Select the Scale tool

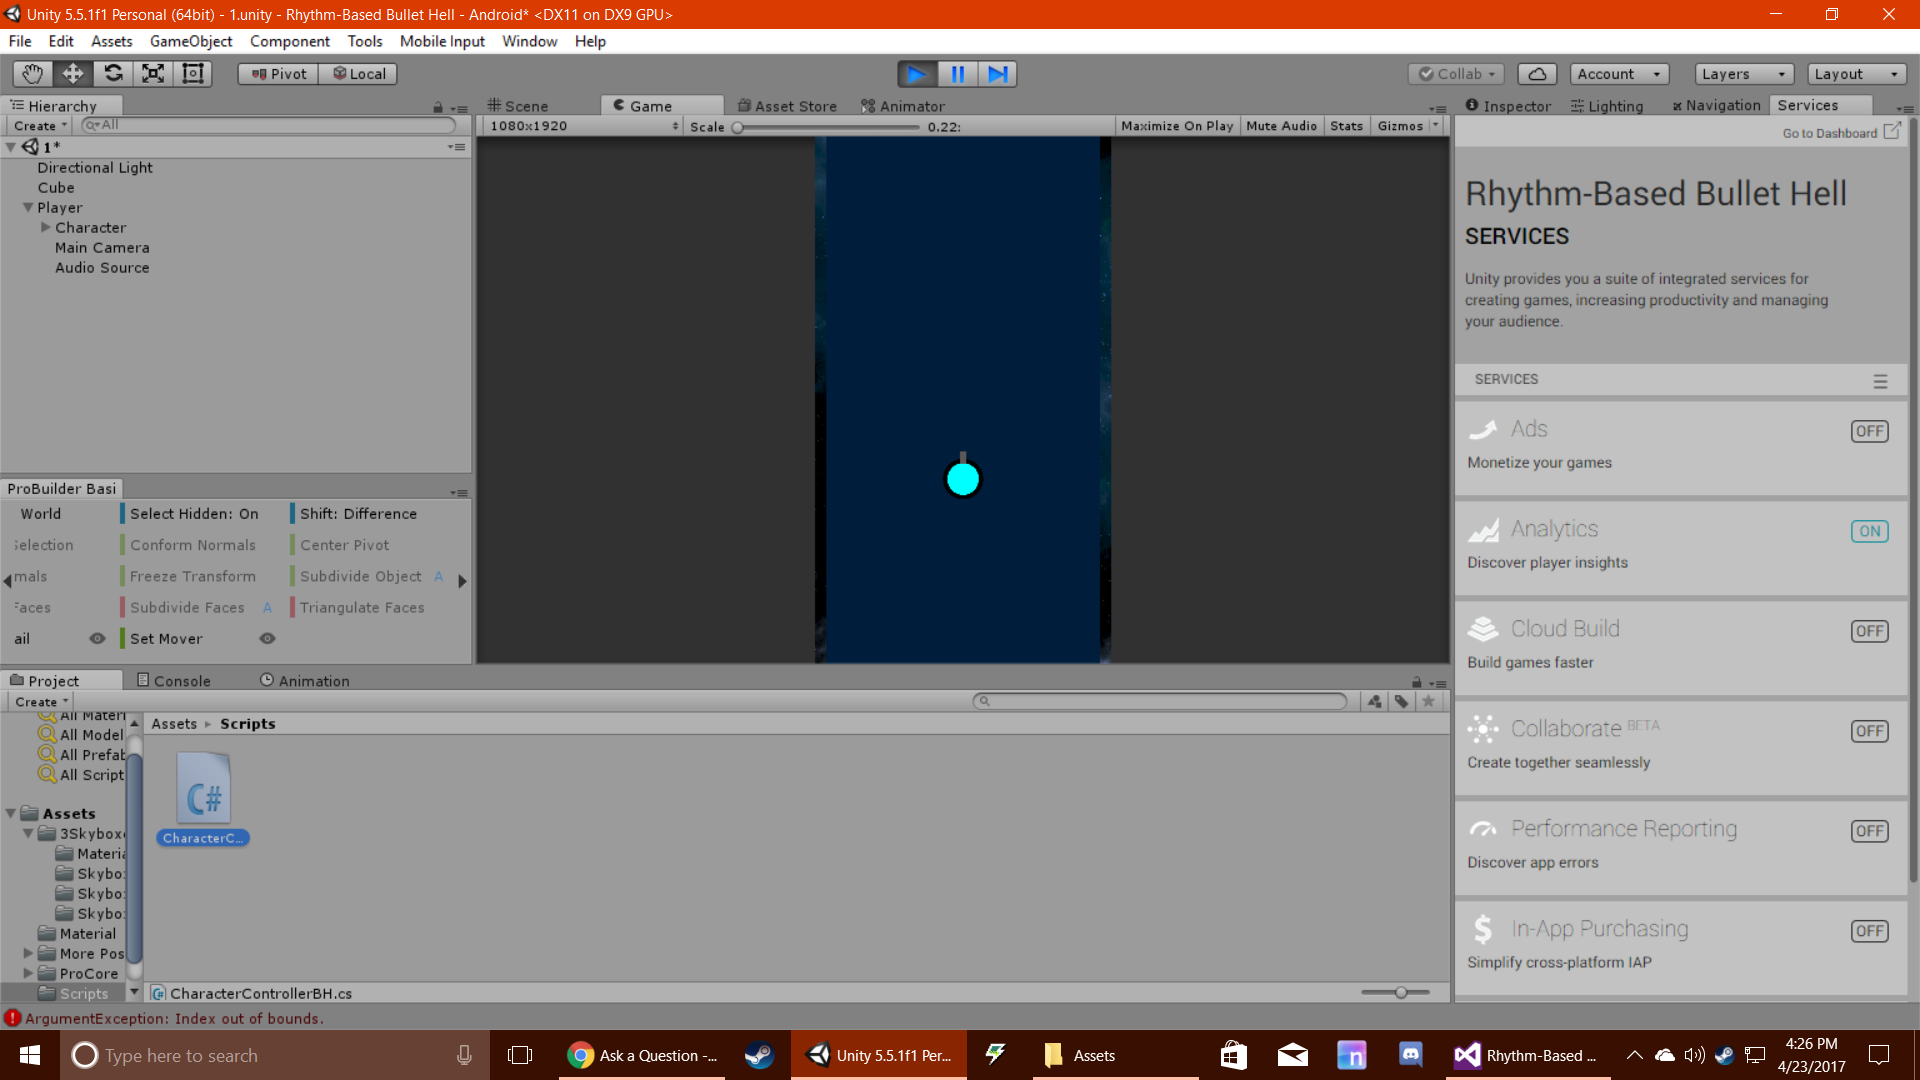tap(153, 74)
